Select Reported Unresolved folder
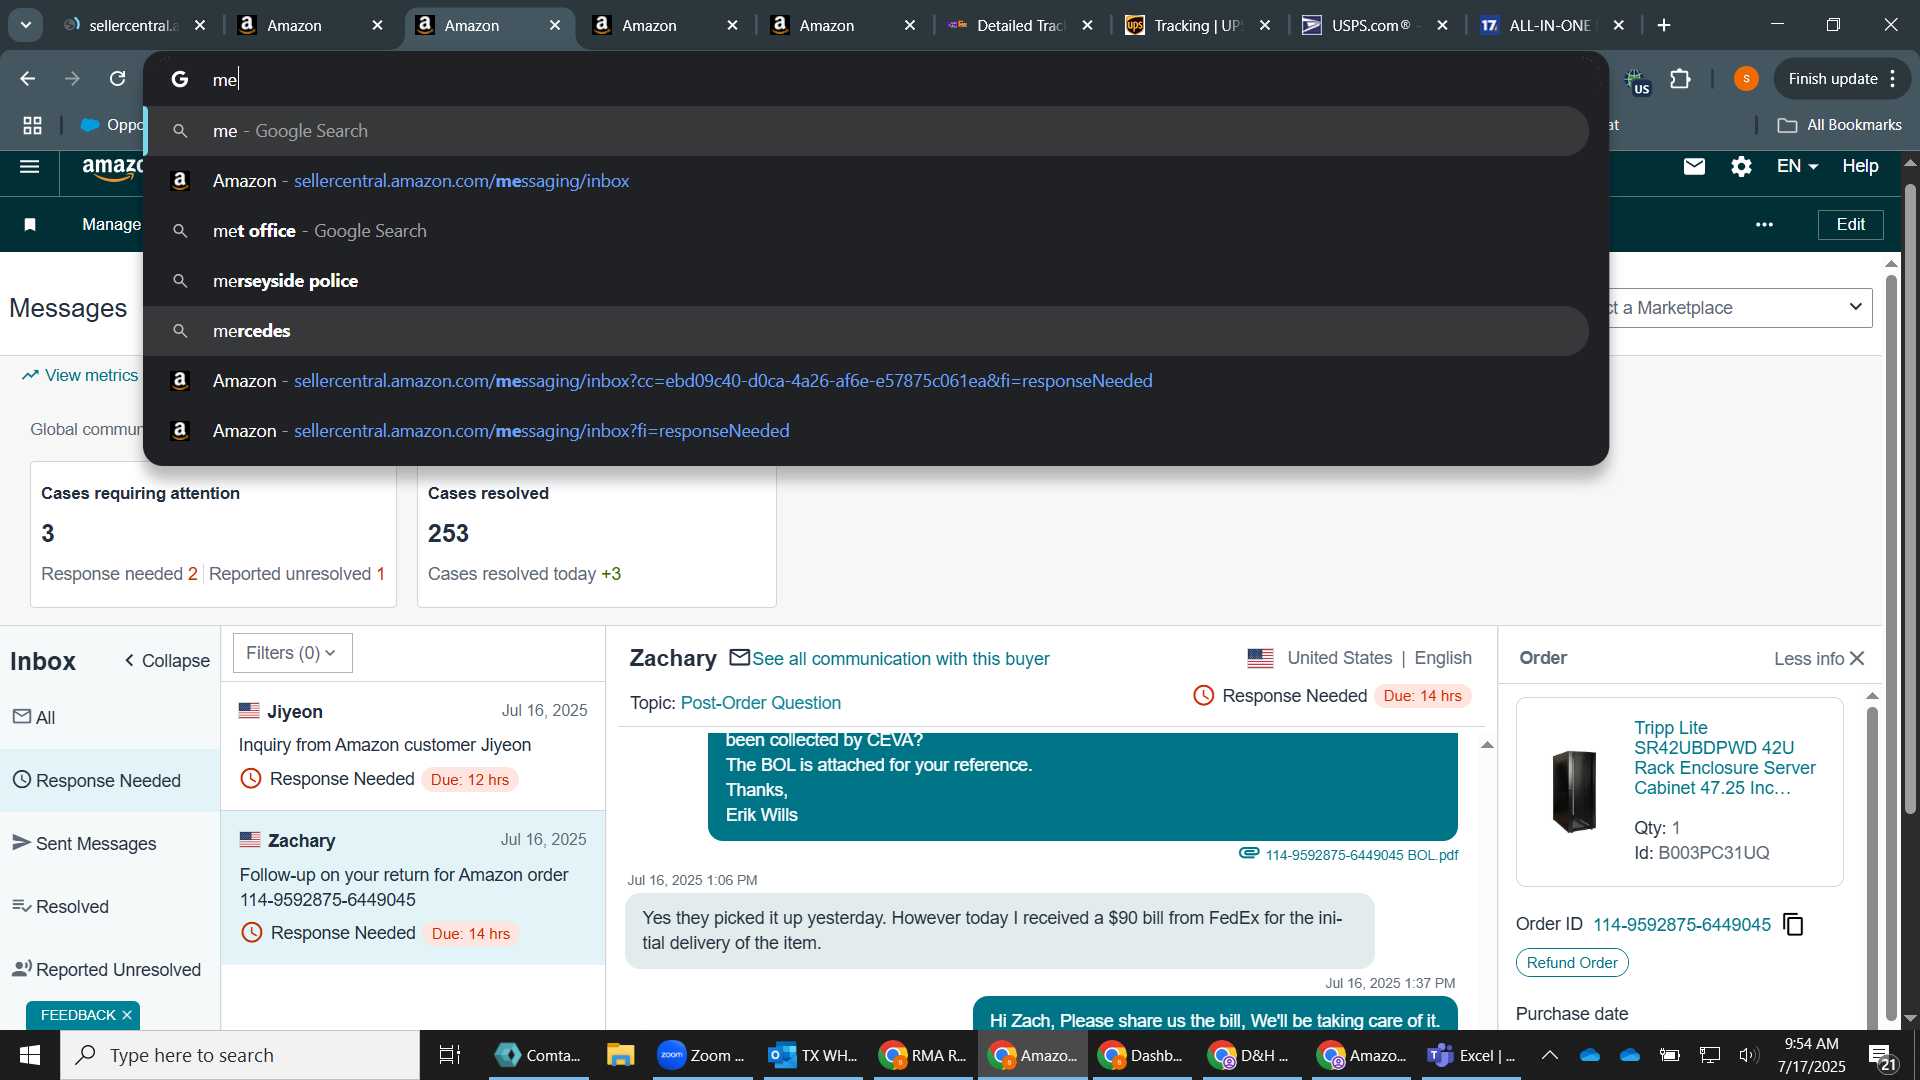 tap(110, 970)
